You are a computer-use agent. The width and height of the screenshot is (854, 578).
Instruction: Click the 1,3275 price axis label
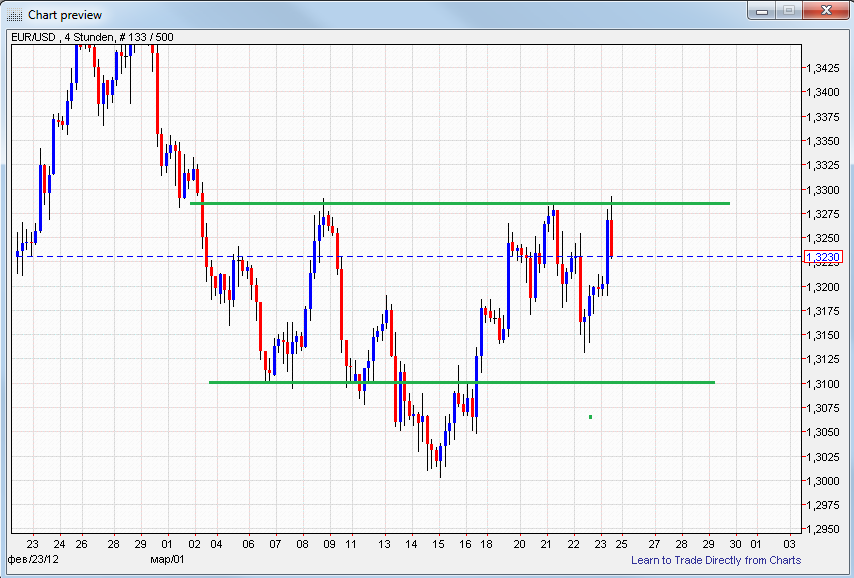(x=823, y=214)
